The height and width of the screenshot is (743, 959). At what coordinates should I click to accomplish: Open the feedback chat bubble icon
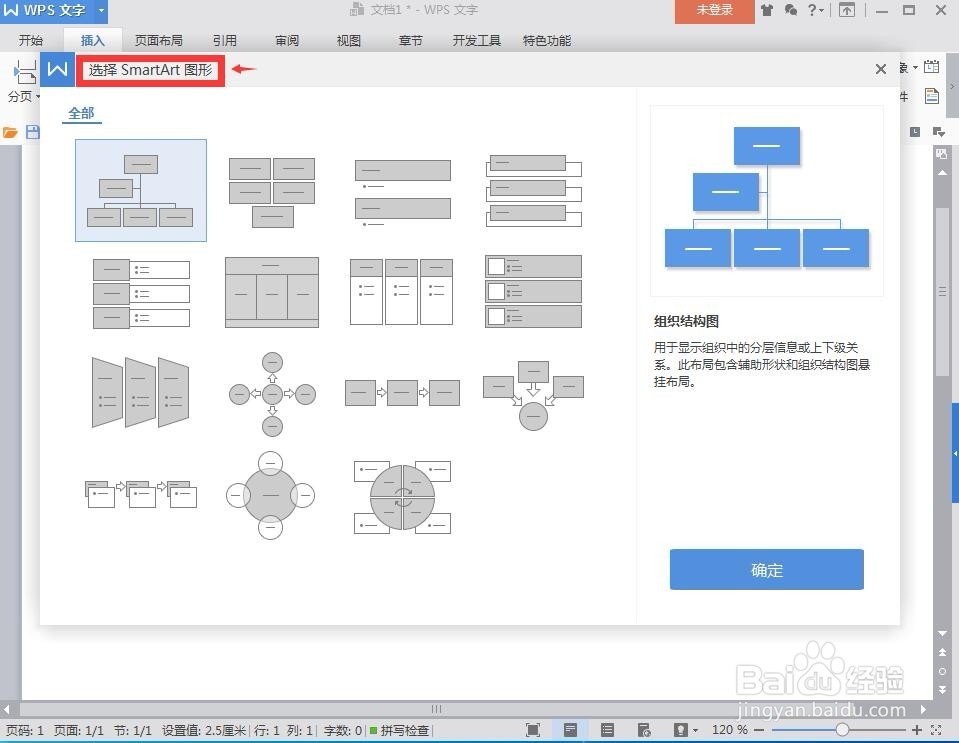791,10
